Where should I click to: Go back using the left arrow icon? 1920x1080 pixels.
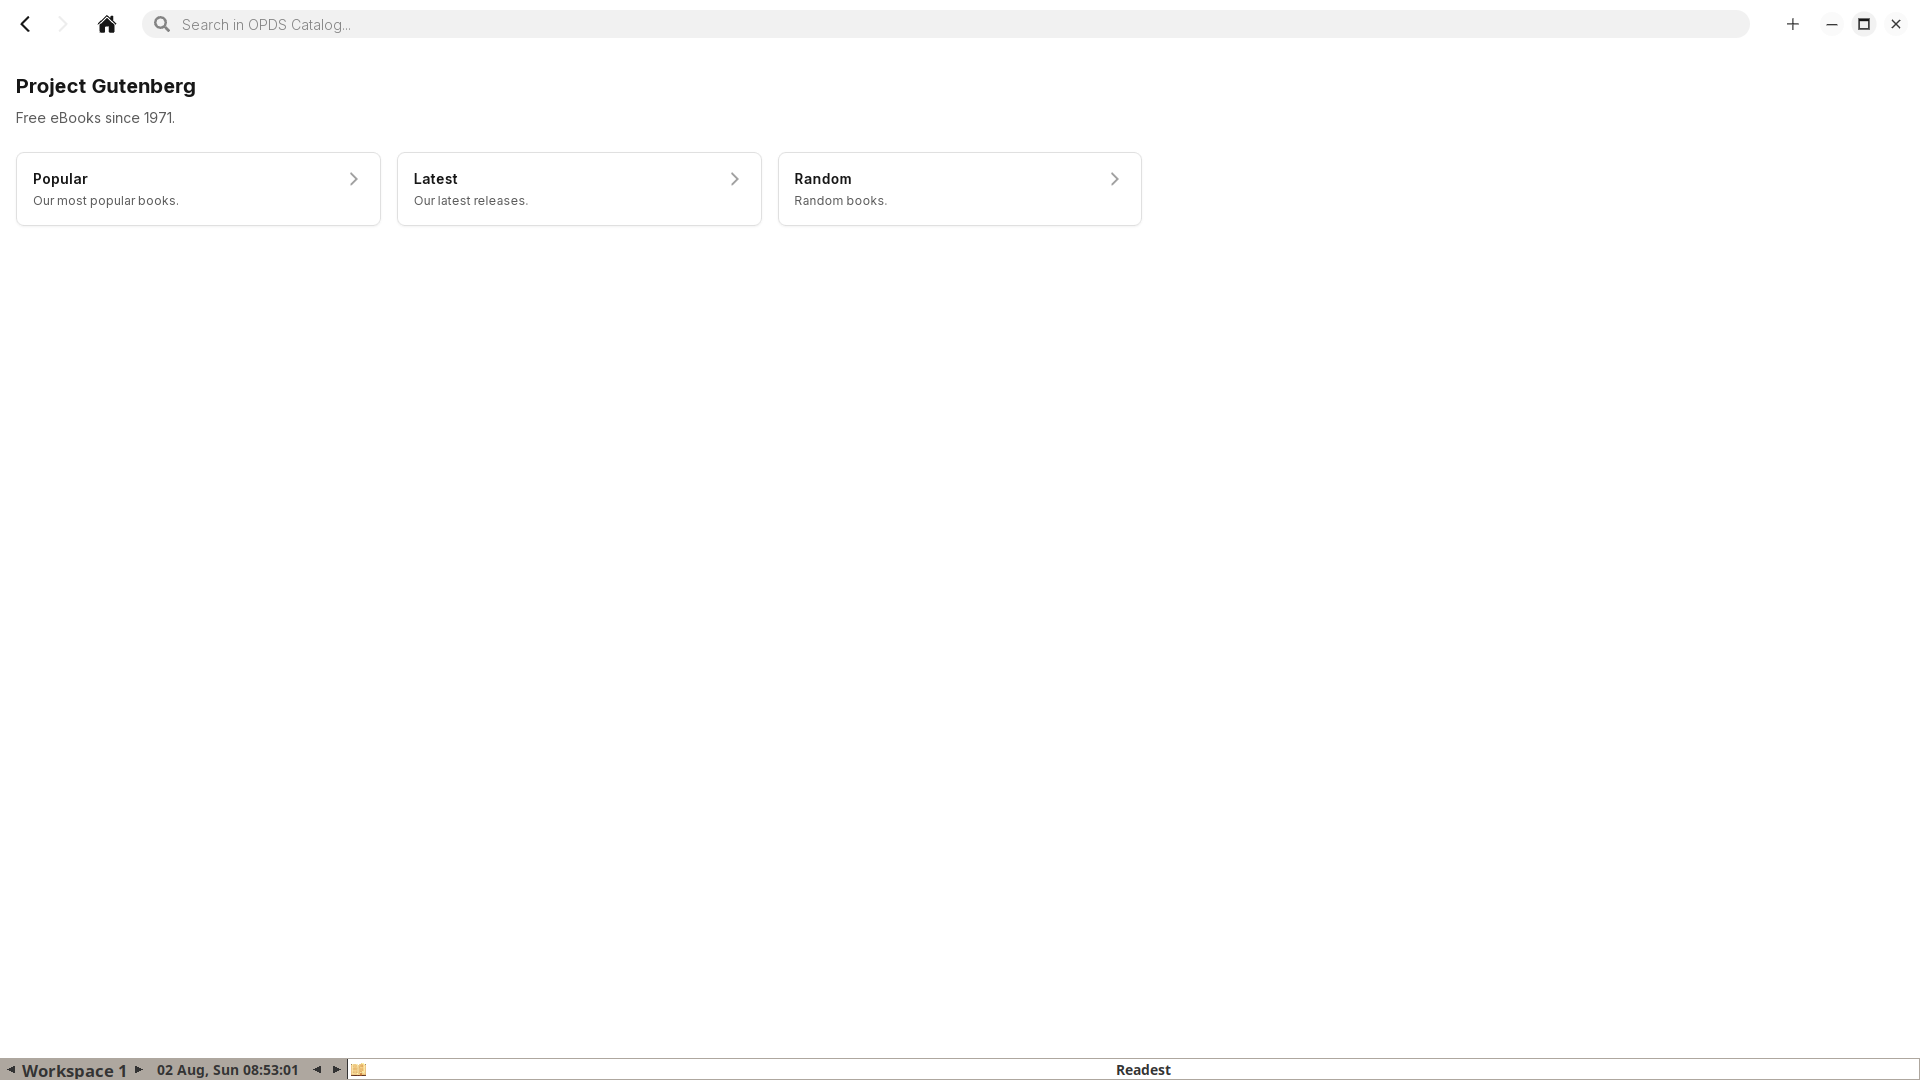[26, 24]
